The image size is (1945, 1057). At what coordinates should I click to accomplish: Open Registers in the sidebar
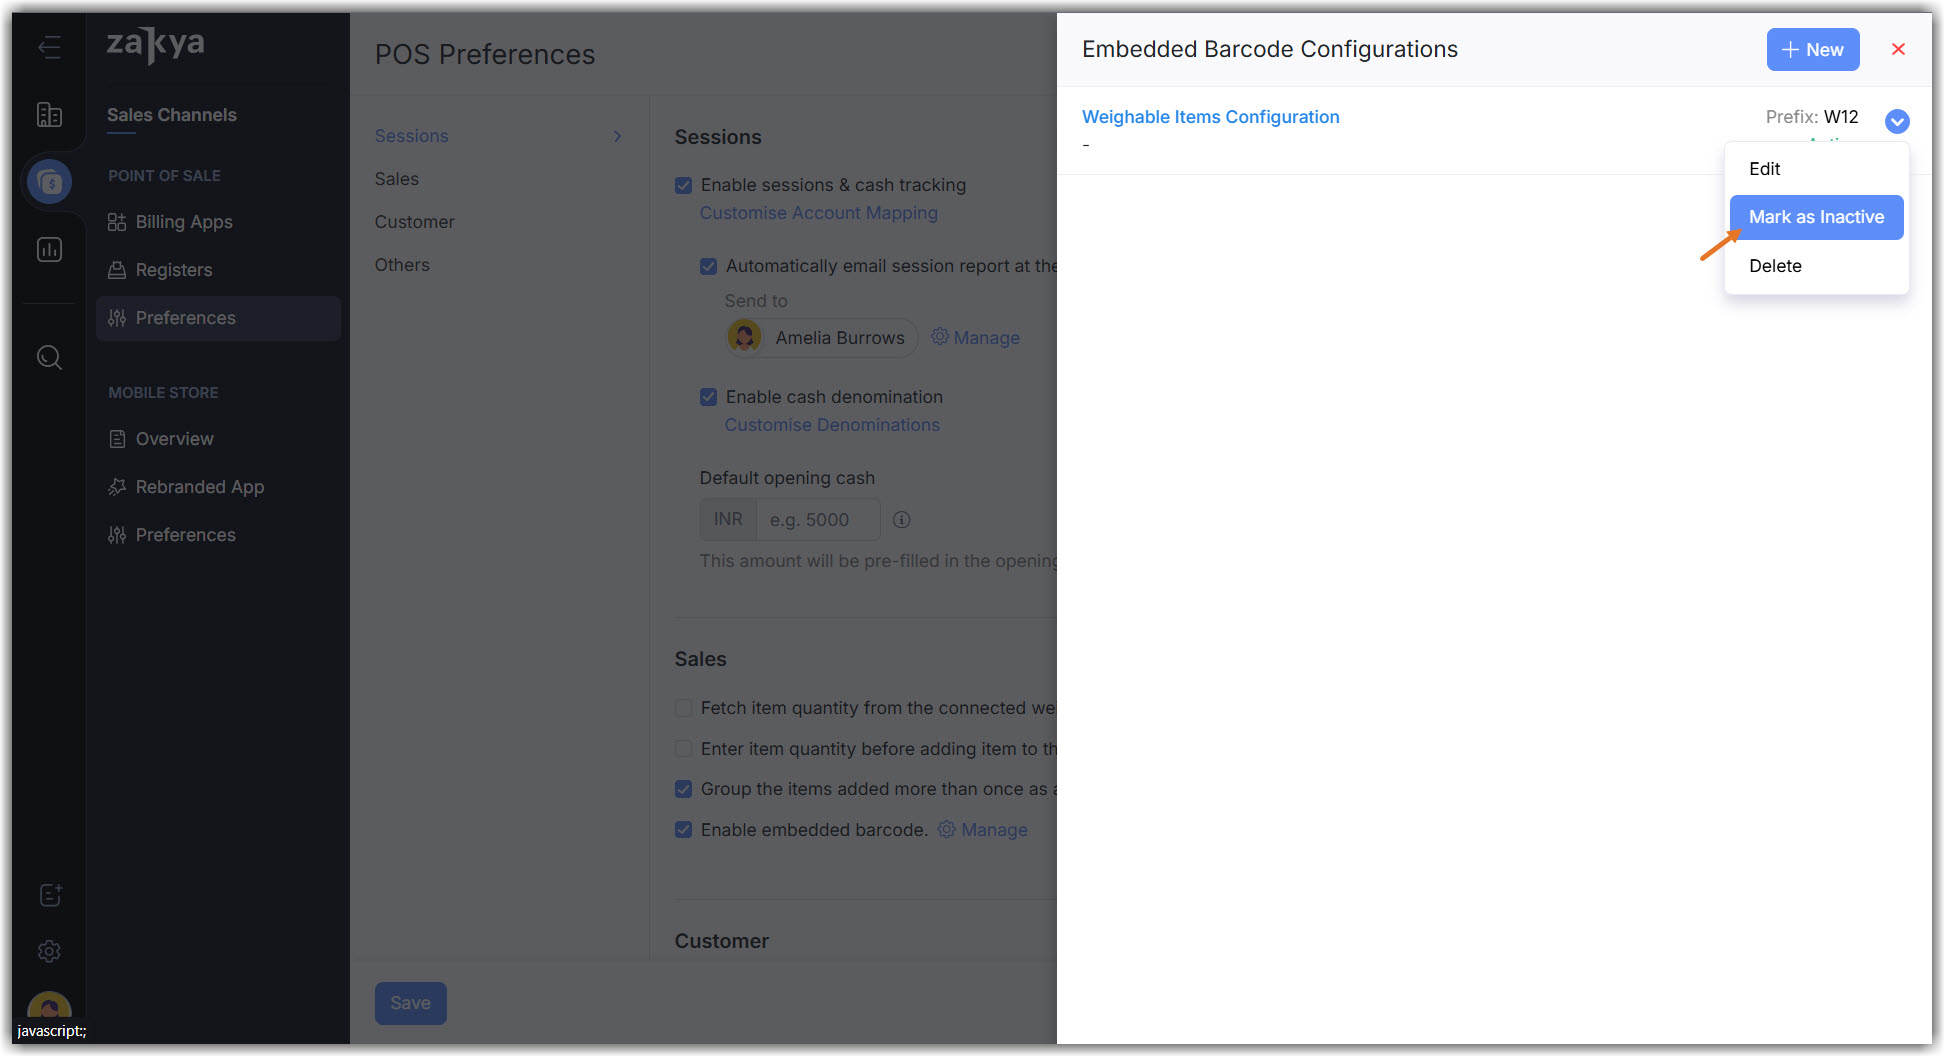(x=174, y=270)
